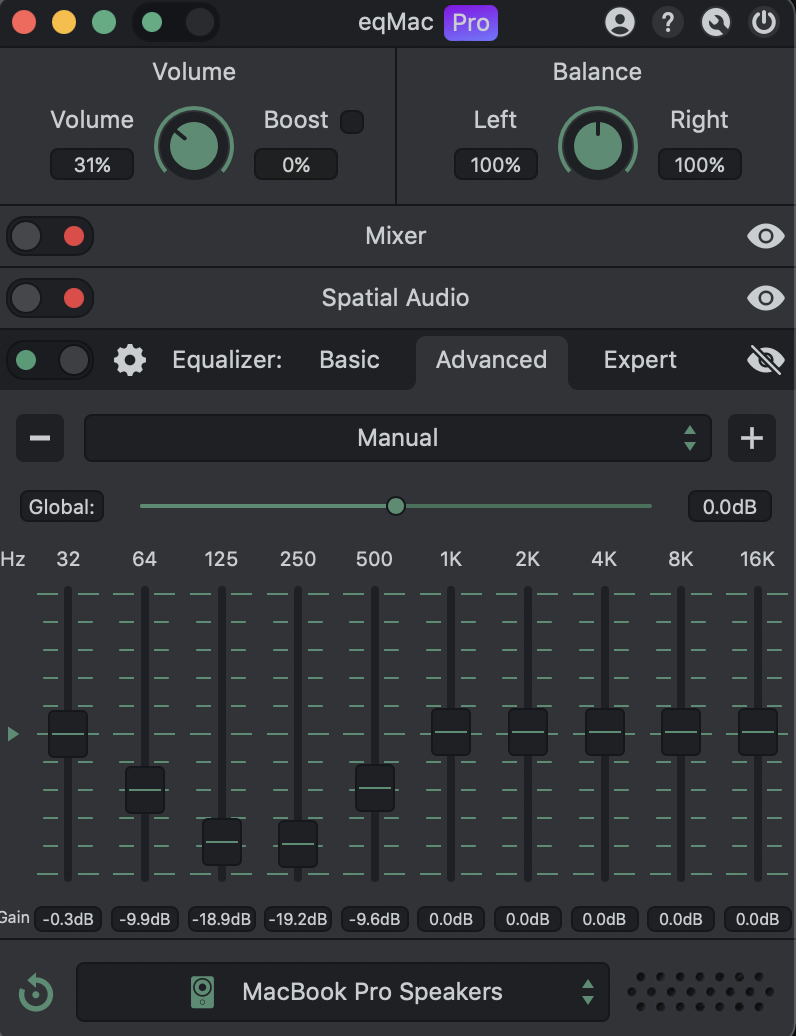Show Equalizer section via crossed eye icon
This screenshot has width=796, height=1036.
(766, 360)
